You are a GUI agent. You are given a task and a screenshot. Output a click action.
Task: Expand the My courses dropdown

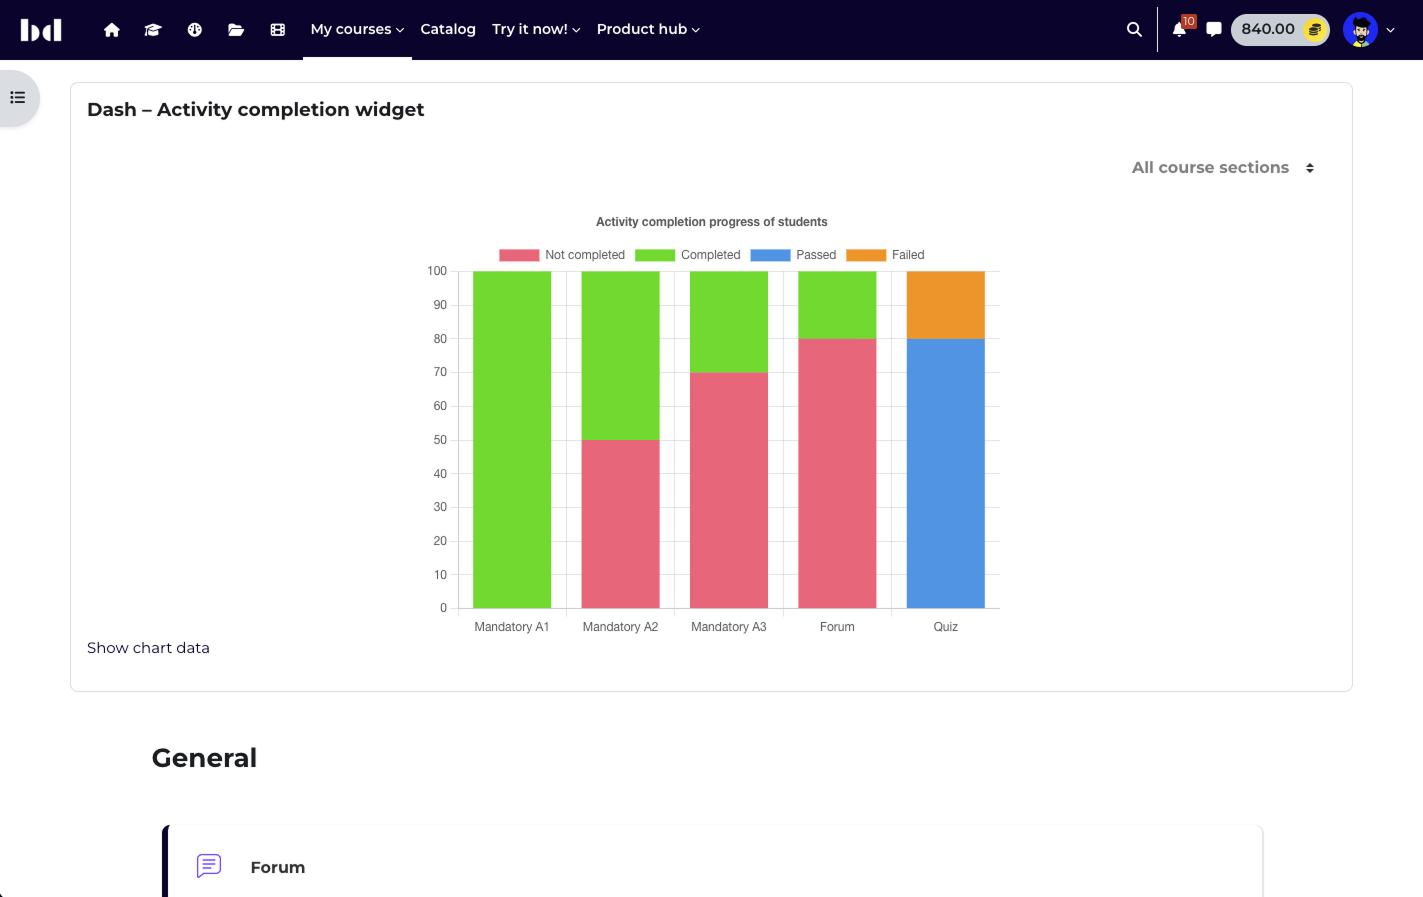pos(357,30)
